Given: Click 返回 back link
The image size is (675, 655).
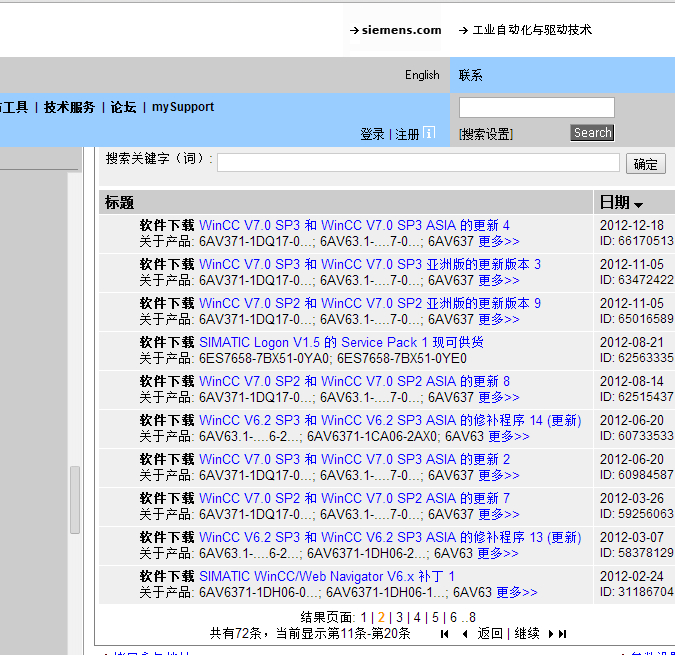Looking at the screenshot, I should tap(490, 633).
